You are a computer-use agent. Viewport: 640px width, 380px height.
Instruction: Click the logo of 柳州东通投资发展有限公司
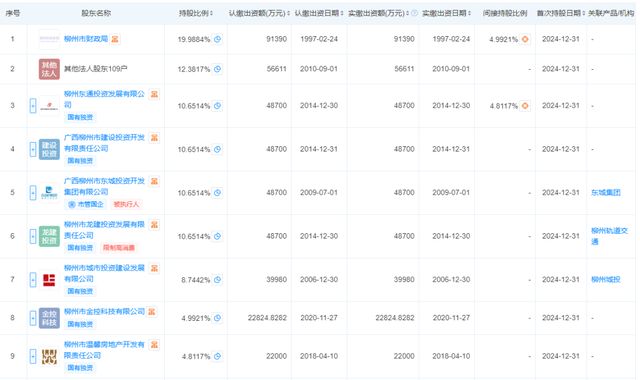click(x=49, y=106)
